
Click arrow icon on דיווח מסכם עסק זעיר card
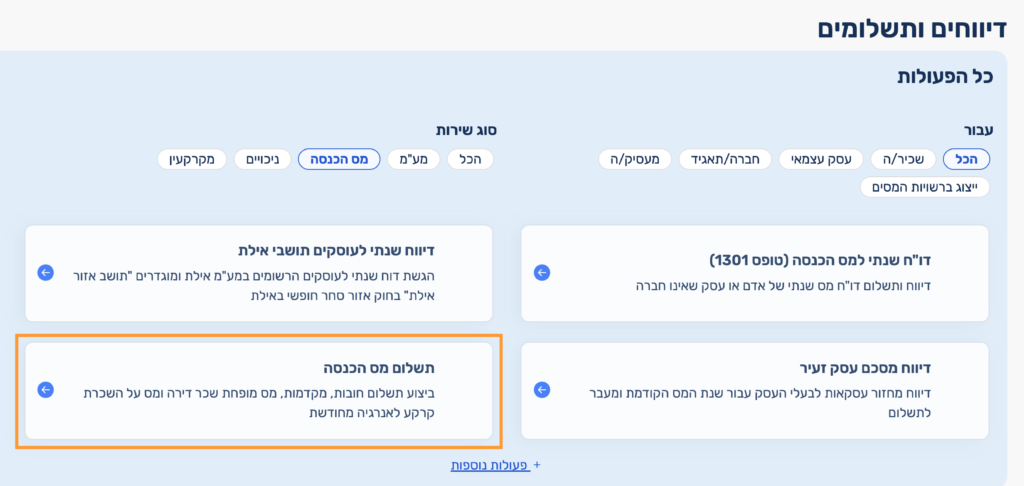542,389
